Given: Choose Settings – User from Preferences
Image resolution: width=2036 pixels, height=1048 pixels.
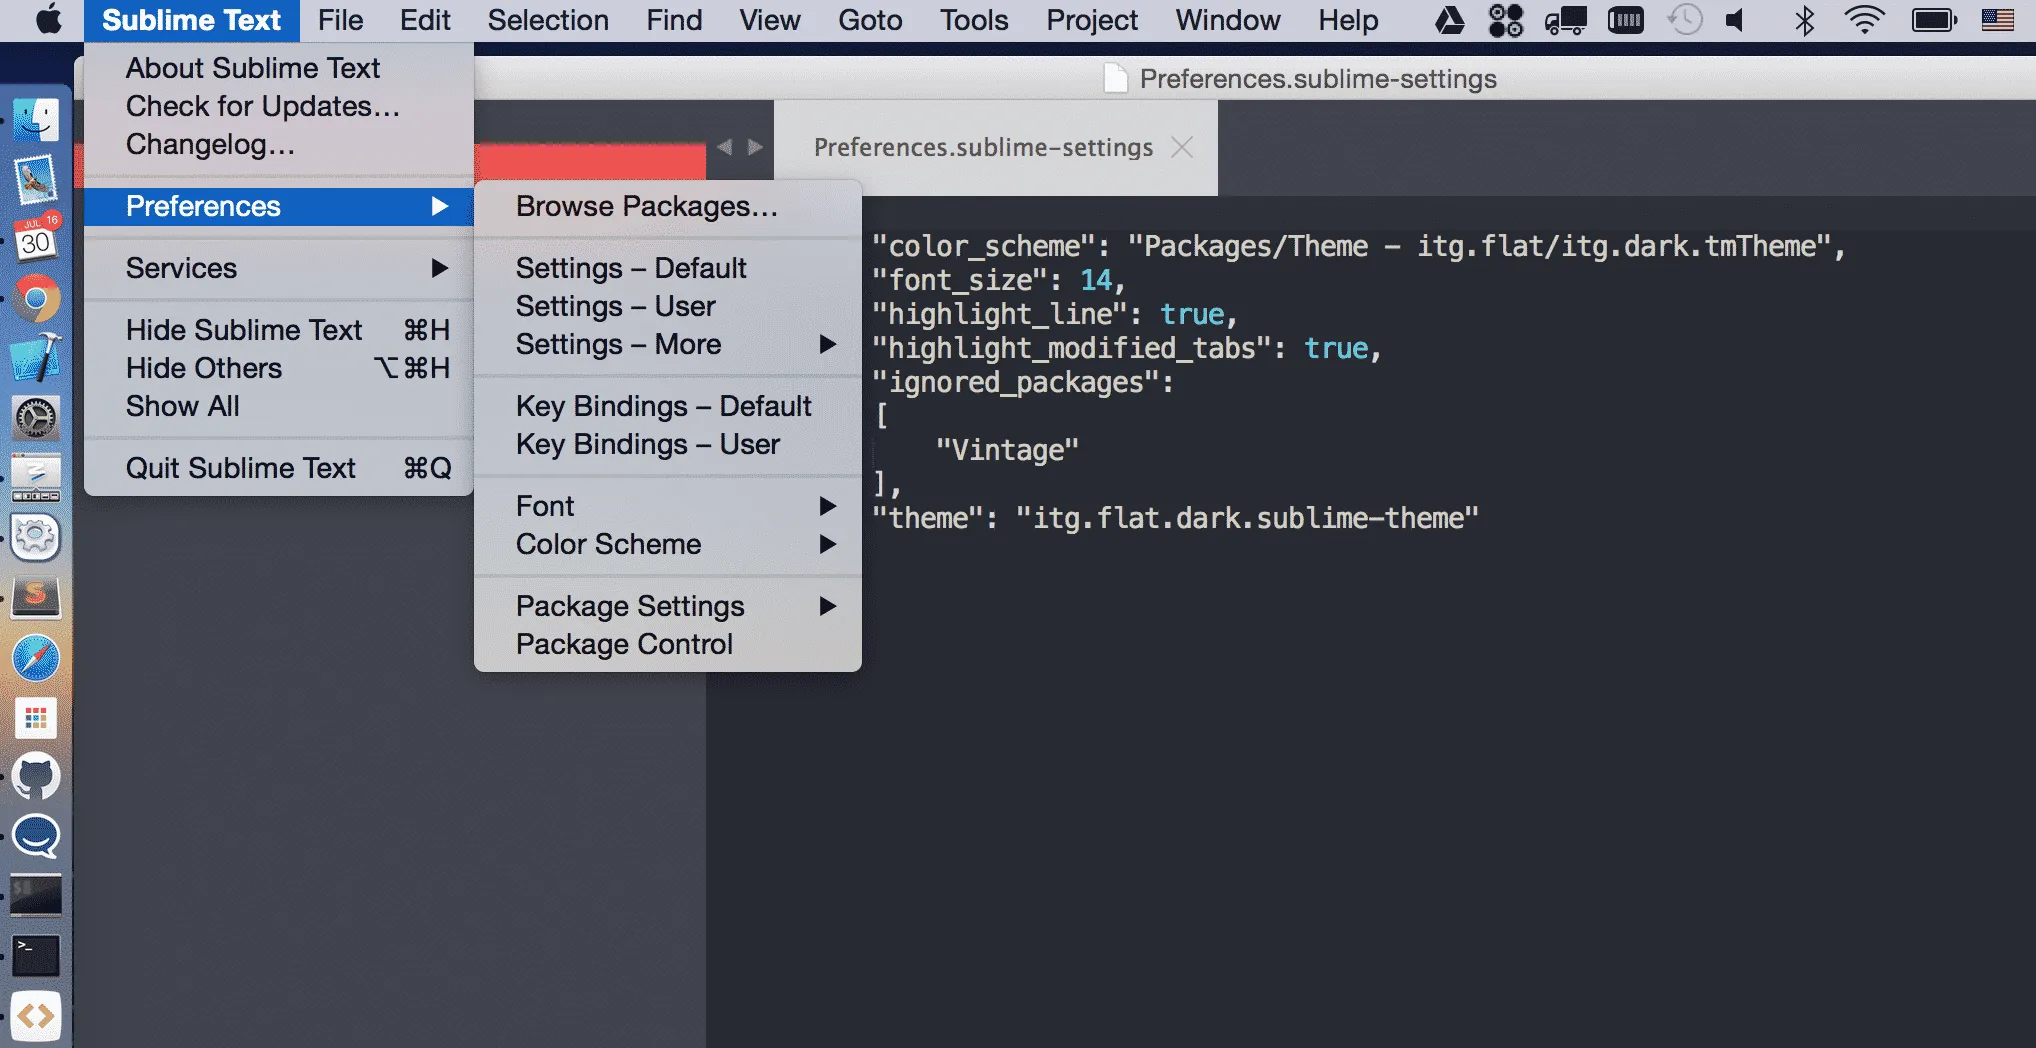Looking at the screenshot, I should [615, 306].
